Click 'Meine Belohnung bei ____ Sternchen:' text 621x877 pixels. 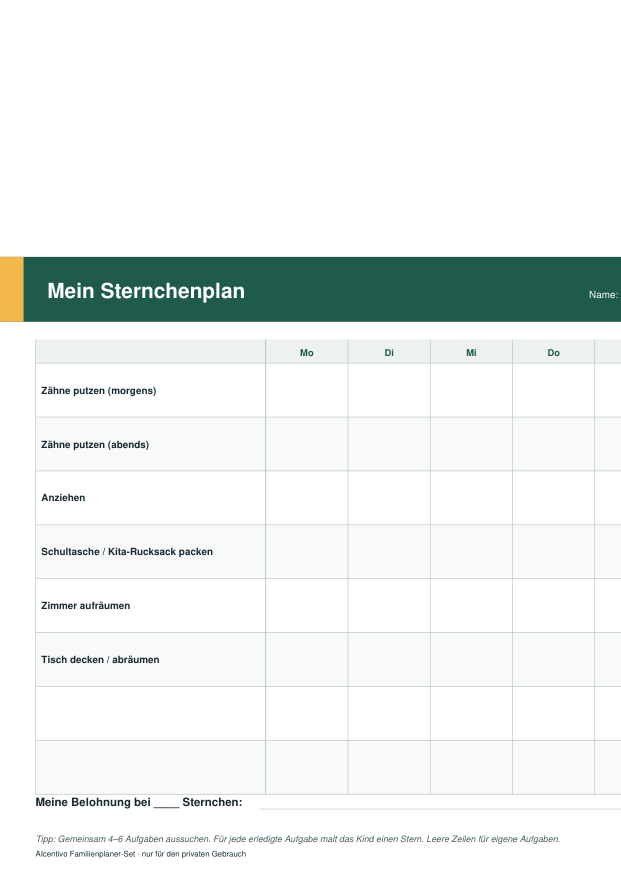139,802
